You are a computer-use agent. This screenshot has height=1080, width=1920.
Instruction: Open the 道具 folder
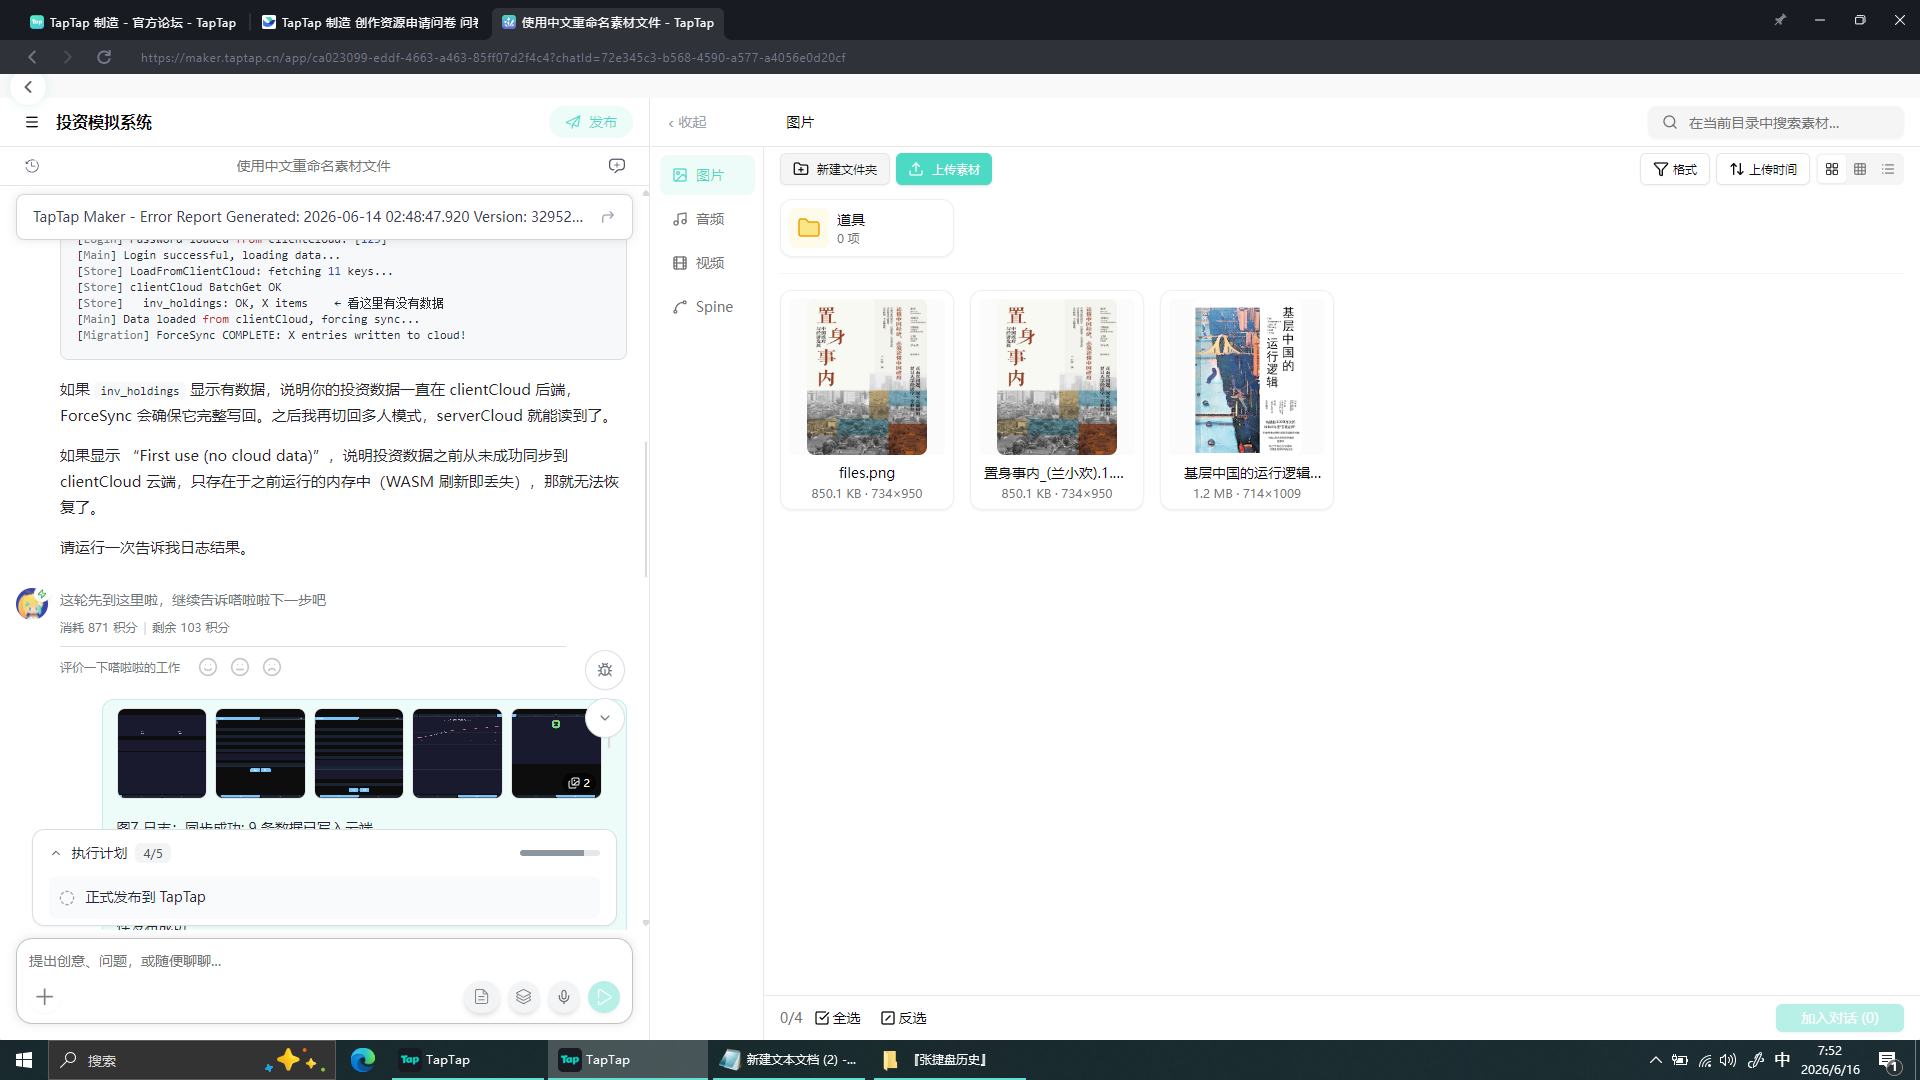click(867, 228)
